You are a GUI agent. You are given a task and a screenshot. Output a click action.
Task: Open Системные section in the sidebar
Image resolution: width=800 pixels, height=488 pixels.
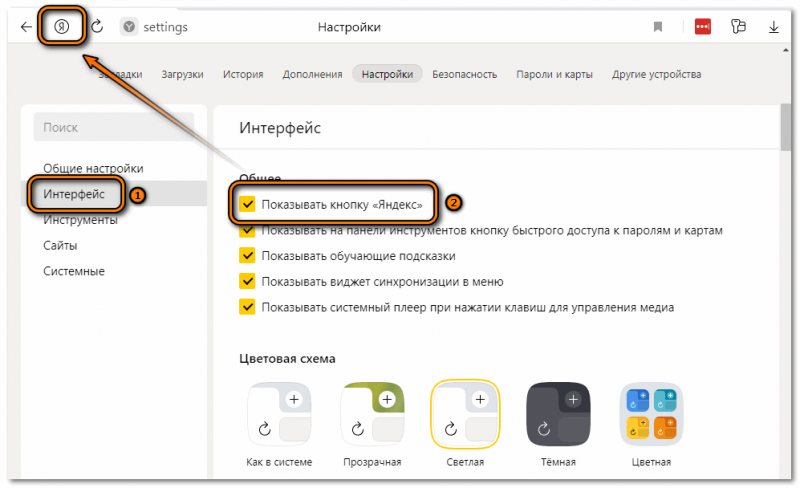(73, 271)
